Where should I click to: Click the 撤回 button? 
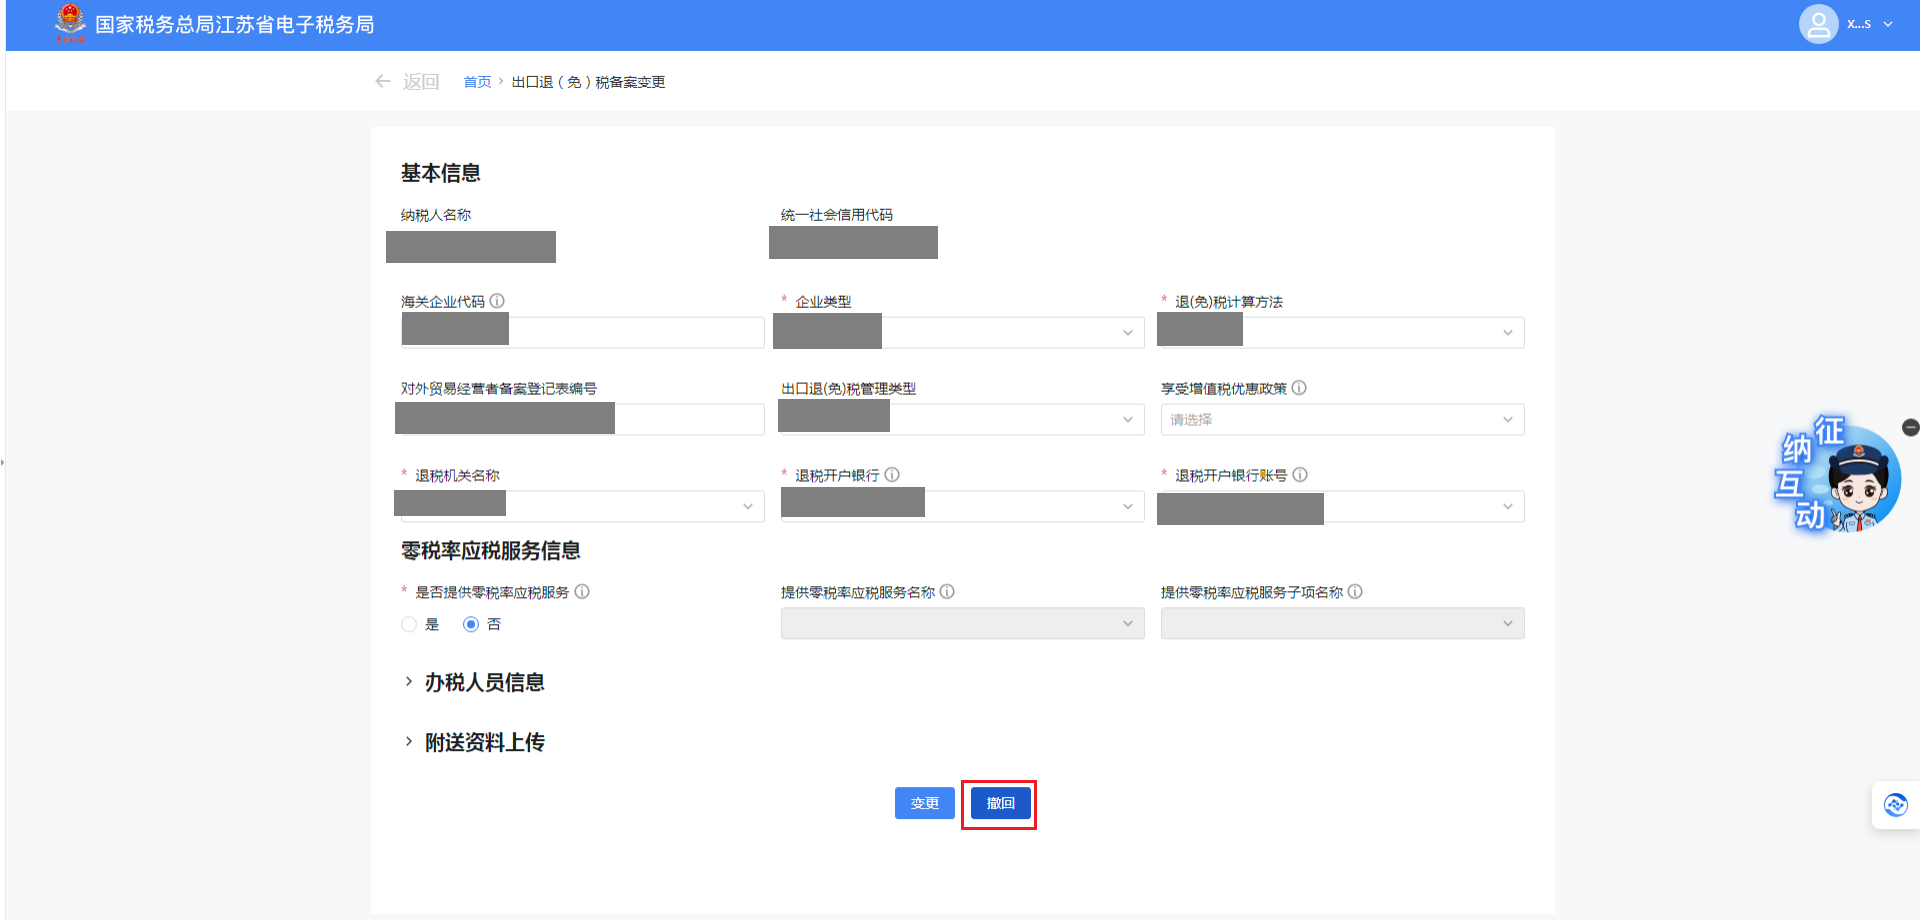point(1000,803)
